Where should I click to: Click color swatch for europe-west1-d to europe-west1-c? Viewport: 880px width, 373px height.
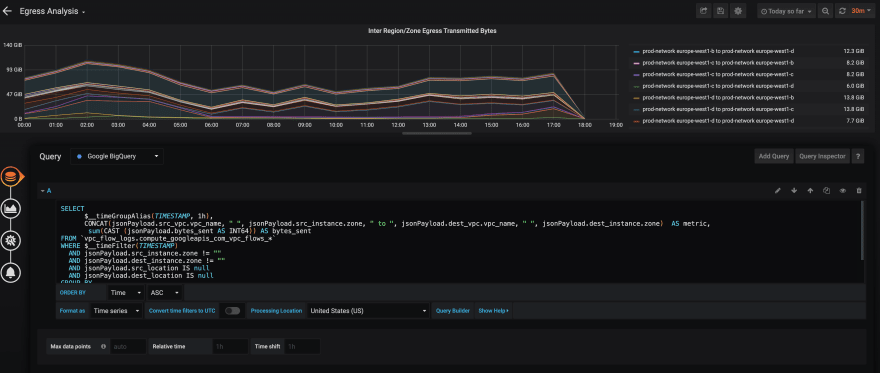coord(636,109)
